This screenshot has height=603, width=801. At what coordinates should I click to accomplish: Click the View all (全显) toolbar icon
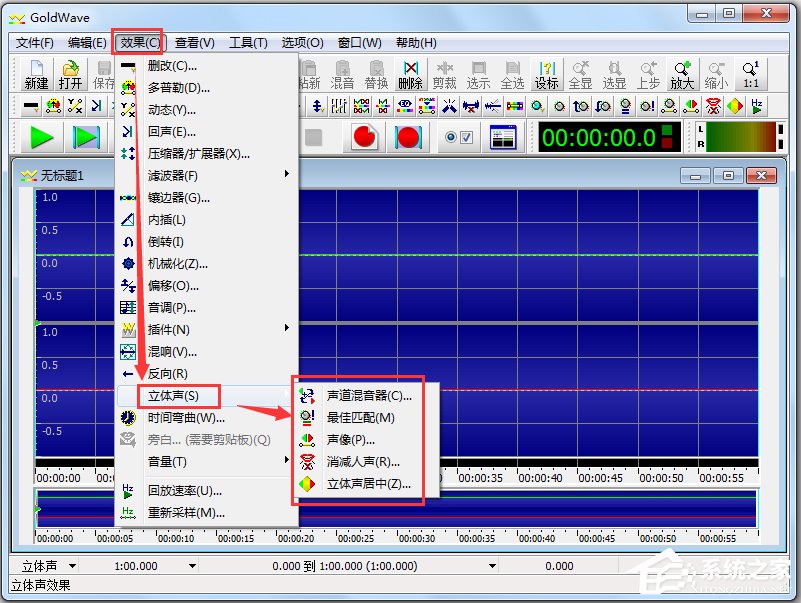[580, 74]
